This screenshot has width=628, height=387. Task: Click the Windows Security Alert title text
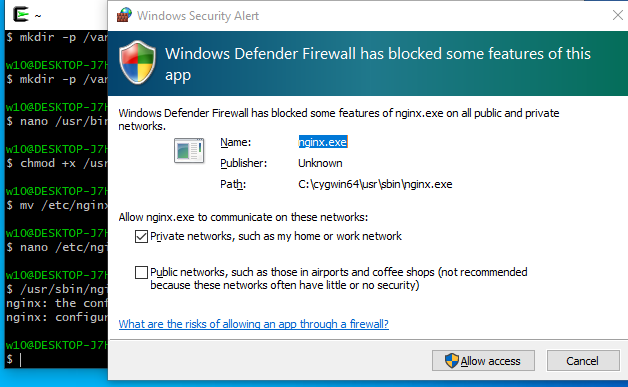click(x=198, y=16)
